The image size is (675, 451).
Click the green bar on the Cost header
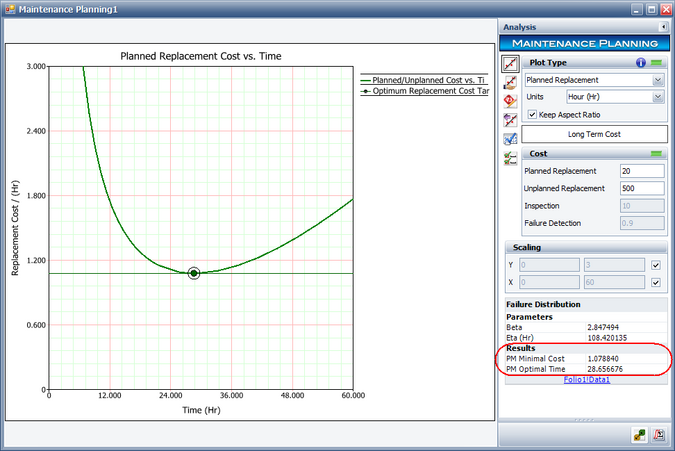[x=656, y=154]
